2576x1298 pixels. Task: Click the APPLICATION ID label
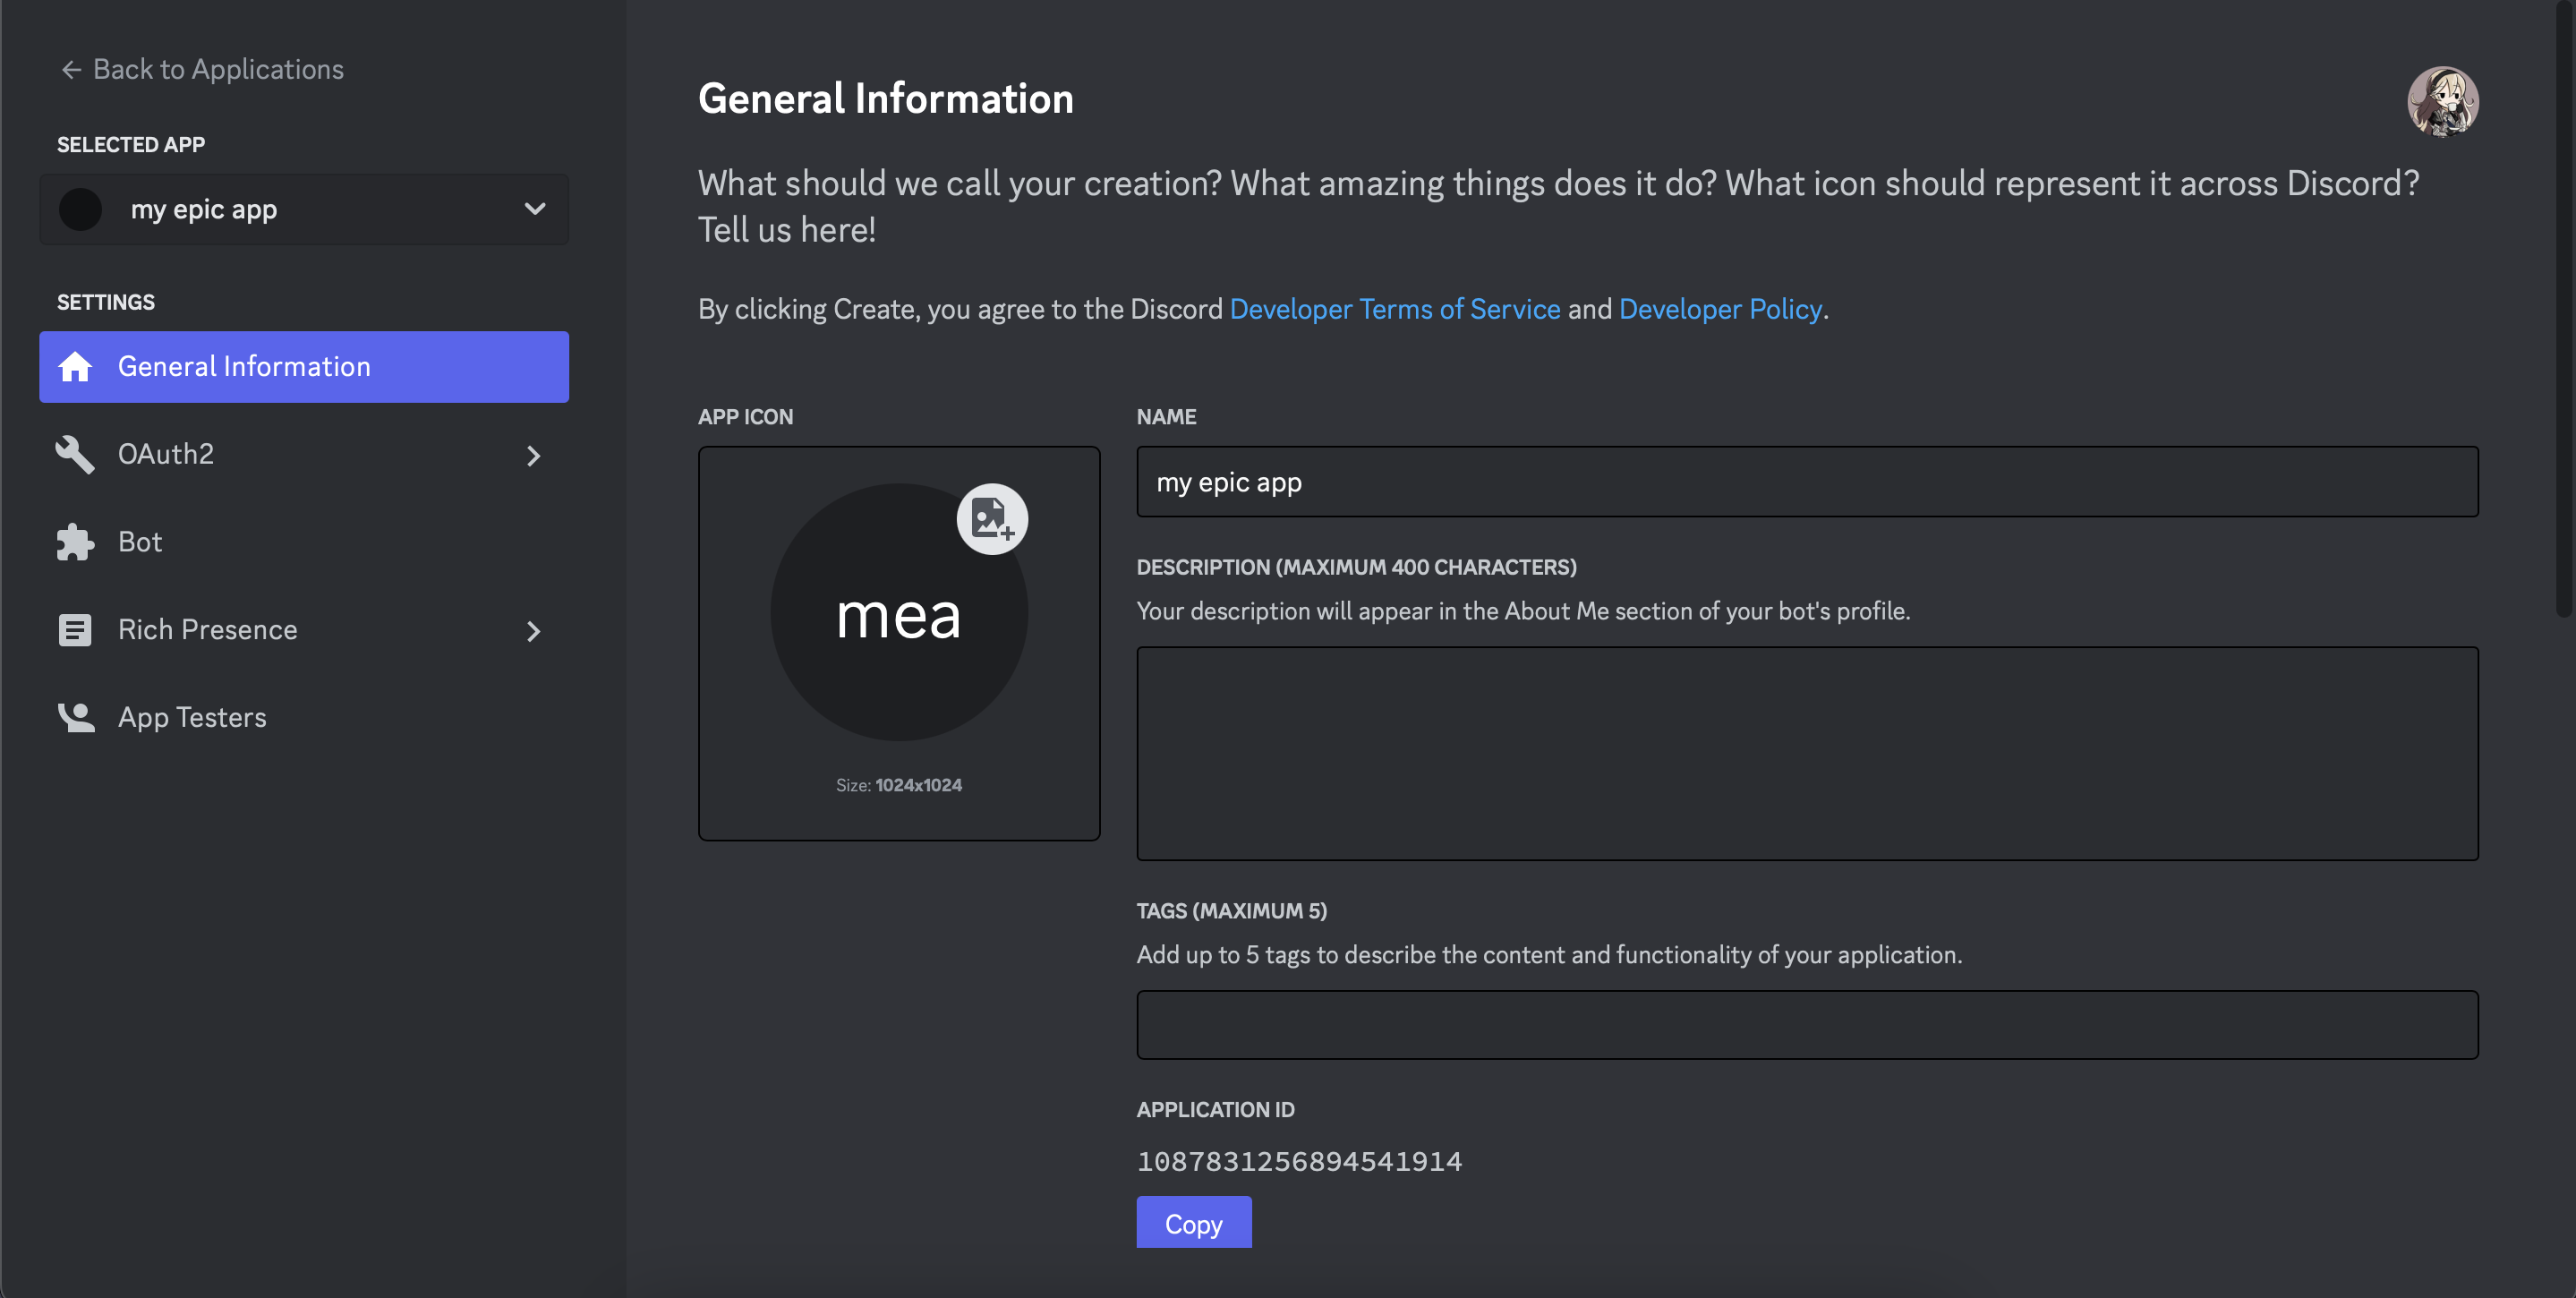[x=1215, y=1110]
